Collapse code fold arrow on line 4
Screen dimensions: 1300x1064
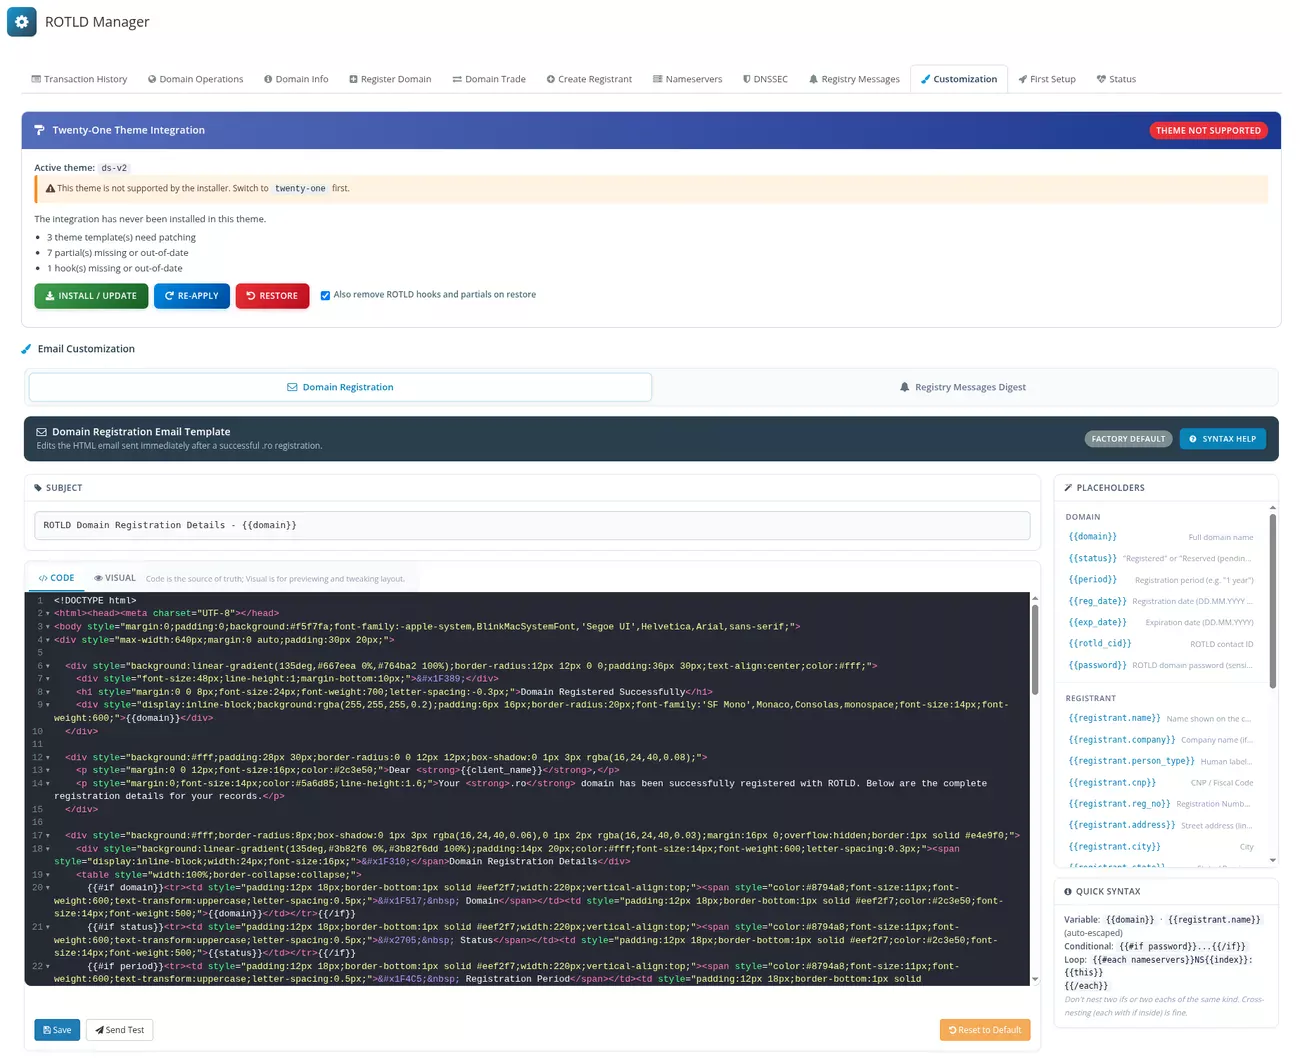click(x=47, y=640)
